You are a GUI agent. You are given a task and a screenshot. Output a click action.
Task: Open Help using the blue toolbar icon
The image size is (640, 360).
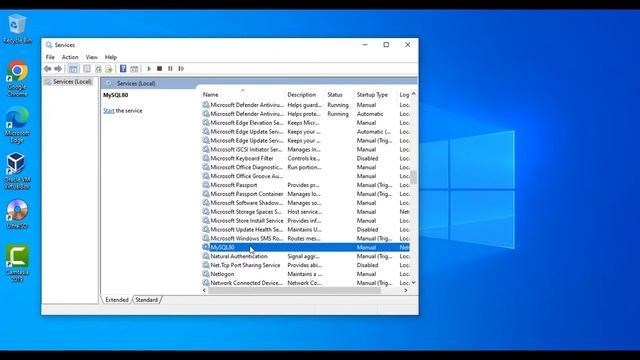(x=123, y=69)
